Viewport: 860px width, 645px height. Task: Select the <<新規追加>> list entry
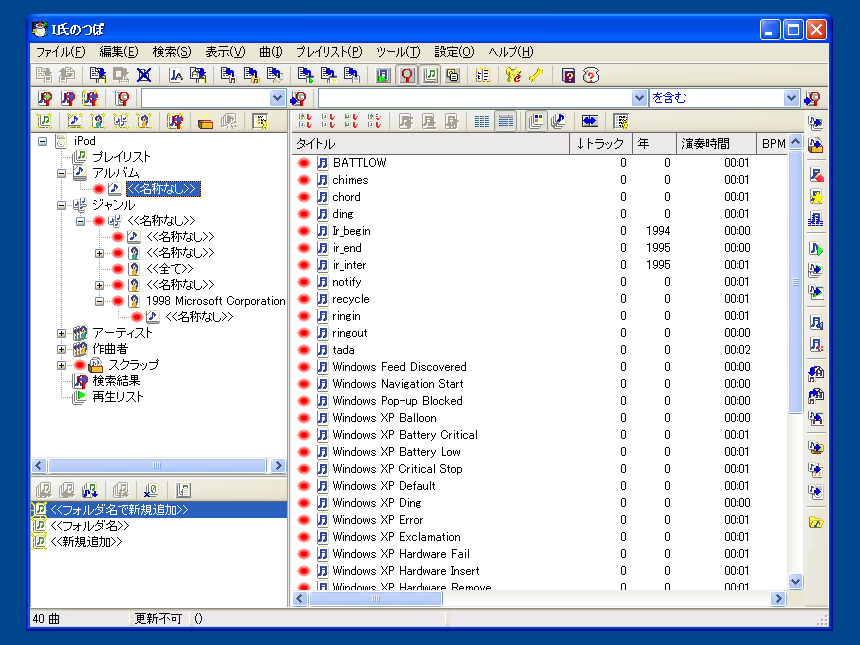click(159, 542)
